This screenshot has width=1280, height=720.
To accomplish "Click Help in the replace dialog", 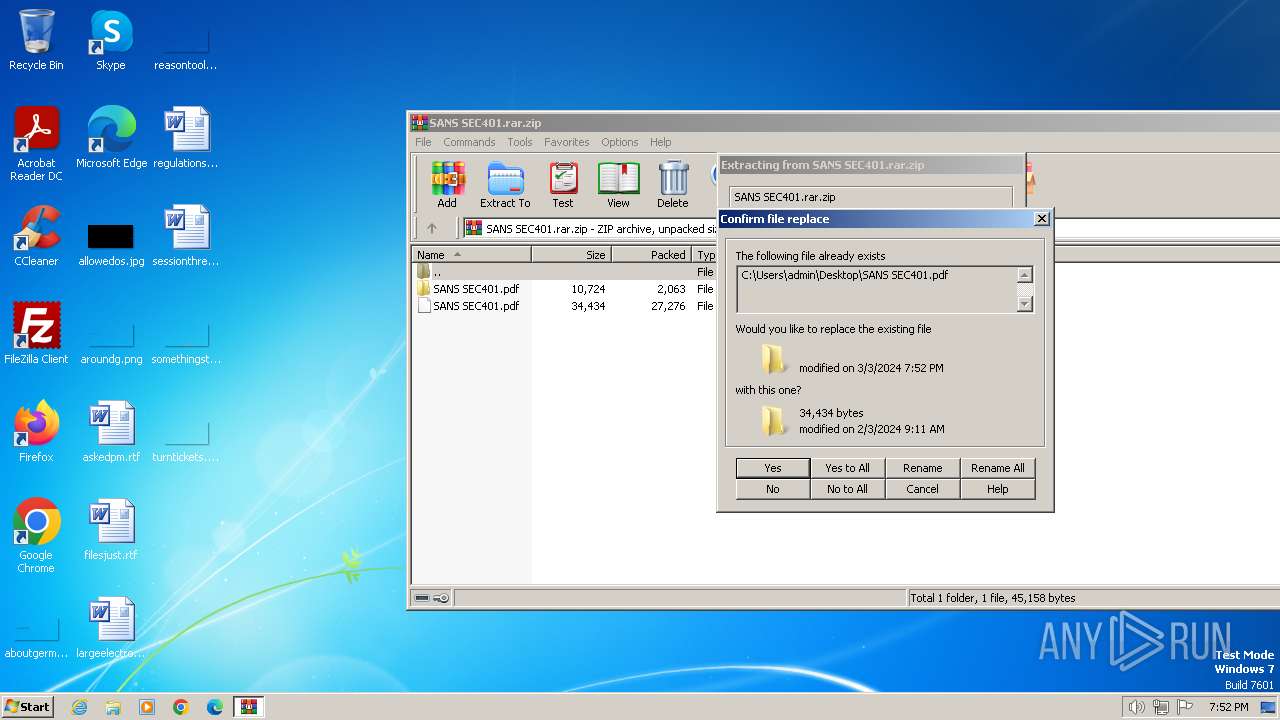I will (997, 489).
